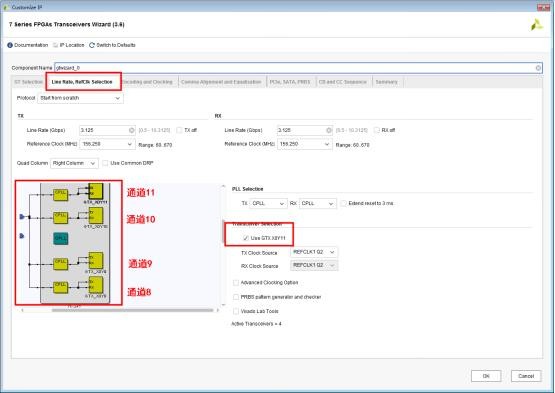555x393 pixels.
Task: Open the RX Reference Clock dropdown
Action: pos(305,144)
